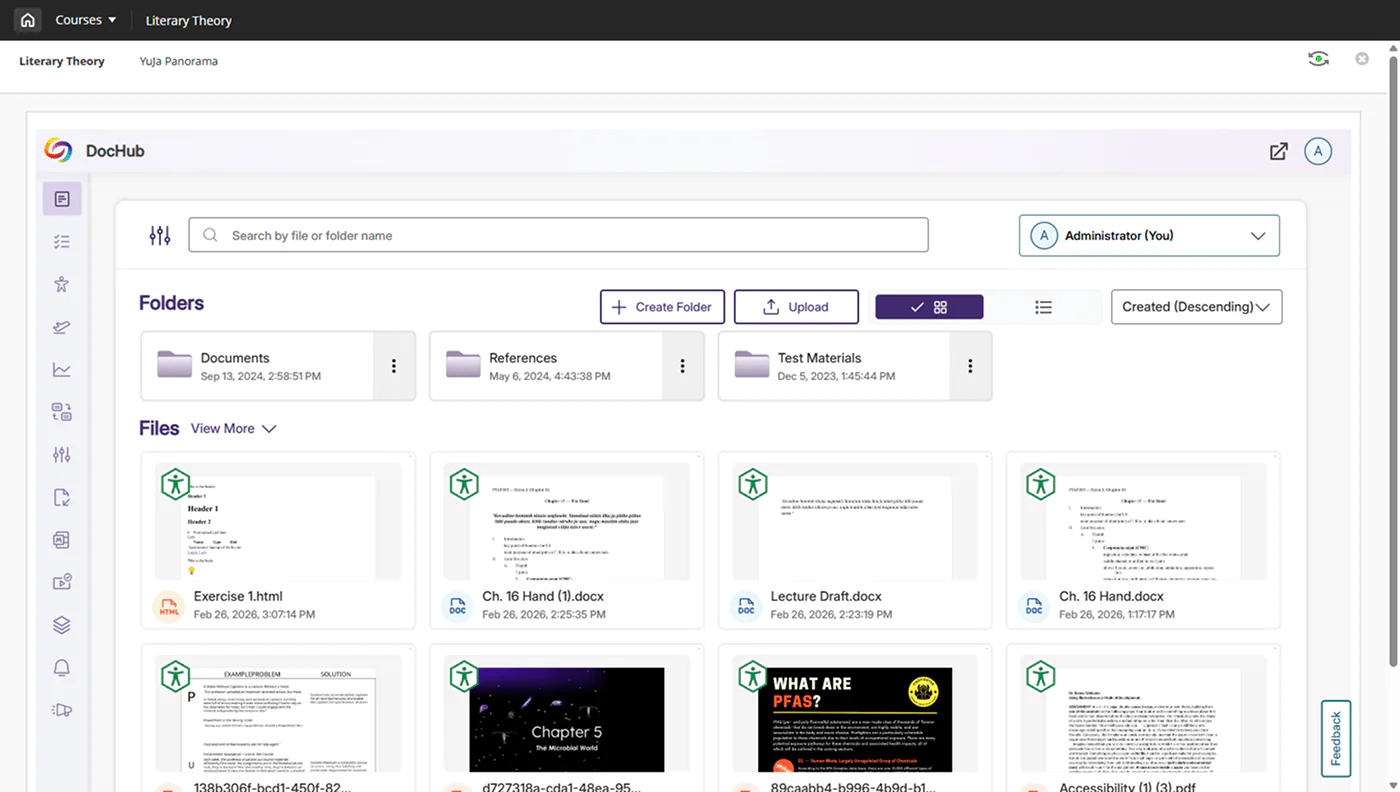Open the accessibility figure icon in the sidebar
Image resolution: width=1400 pixels, height=792 pixels.
pos(62,284)
